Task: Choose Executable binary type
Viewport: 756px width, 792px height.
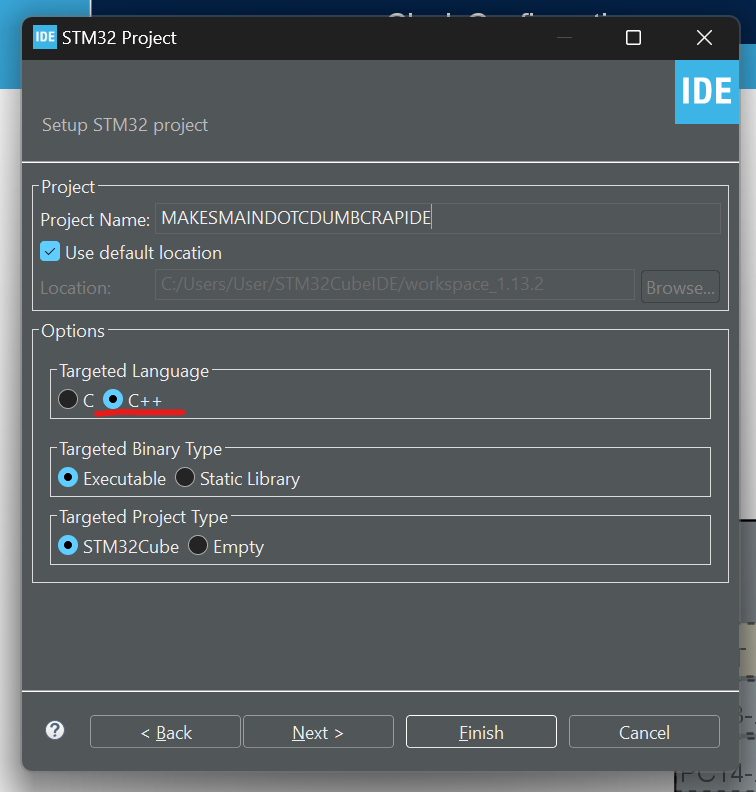Action: point(68,477)
